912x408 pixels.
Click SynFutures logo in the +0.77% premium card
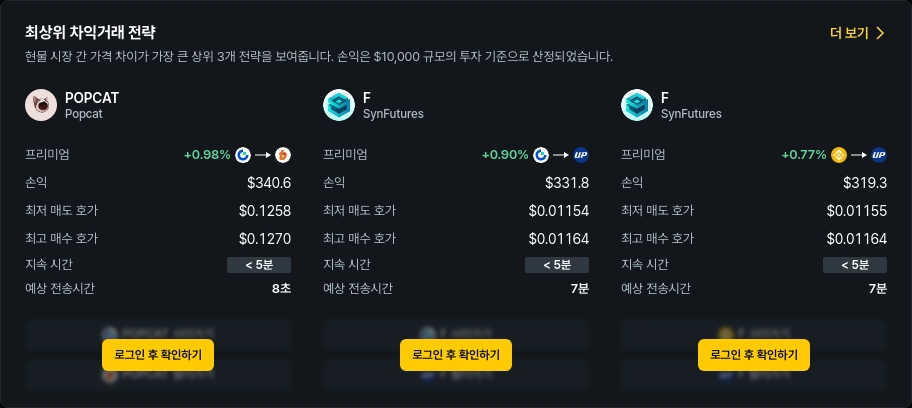637,105
